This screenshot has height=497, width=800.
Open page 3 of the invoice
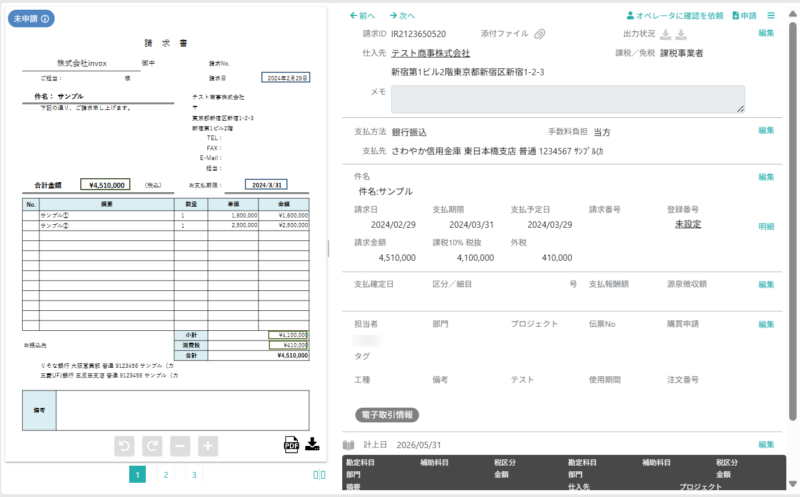pyautogui.click(x=194, y=475)
